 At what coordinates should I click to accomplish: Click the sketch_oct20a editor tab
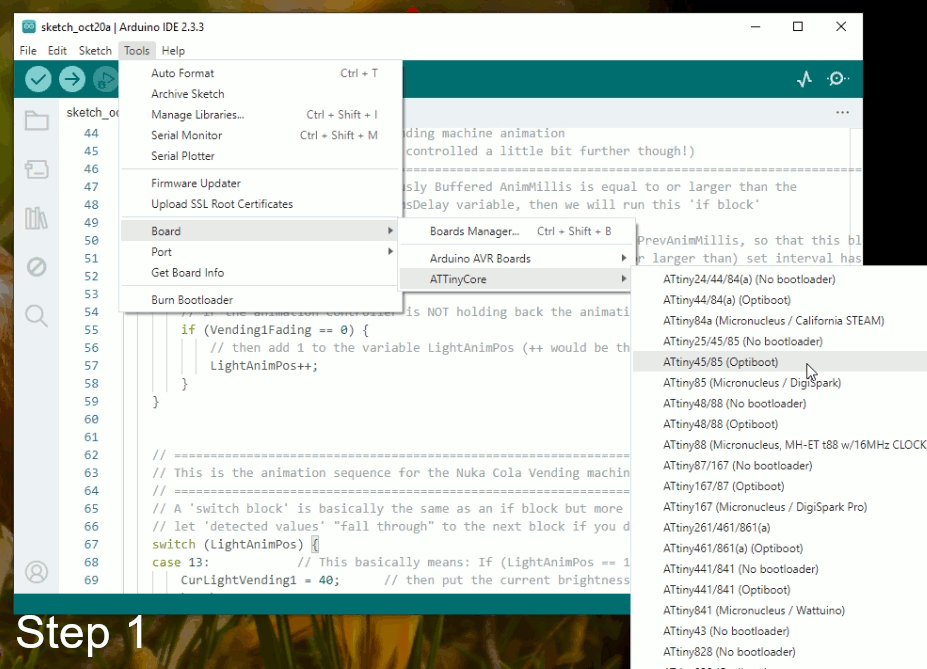pos(92,112)
